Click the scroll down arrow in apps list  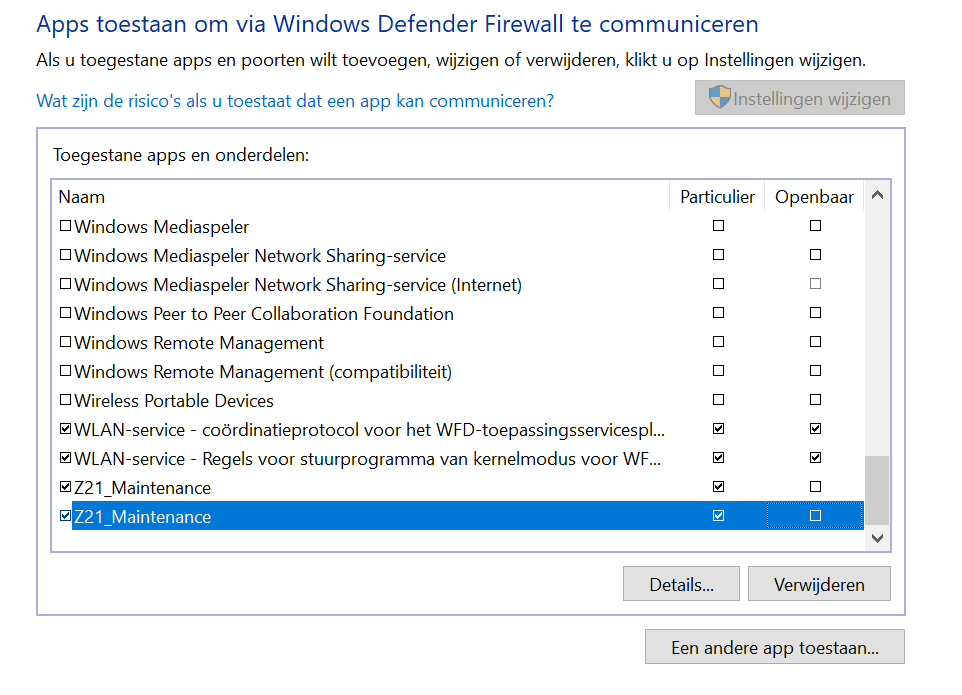click(x=877, y=538)
